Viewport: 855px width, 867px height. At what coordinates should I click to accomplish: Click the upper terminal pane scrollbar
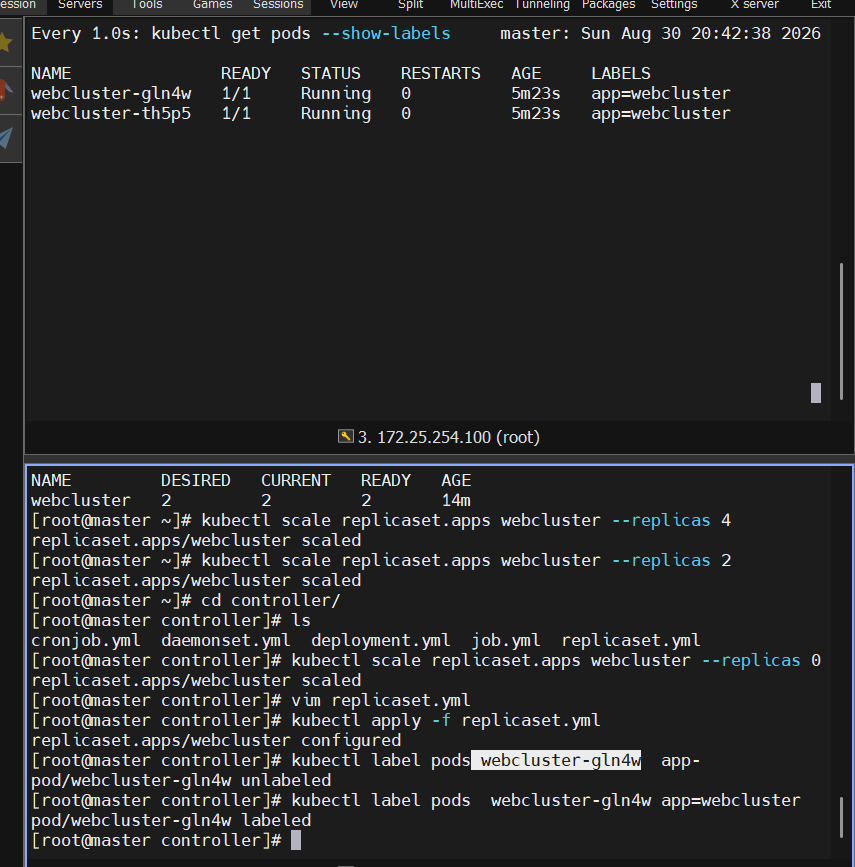tap(841, 331)
